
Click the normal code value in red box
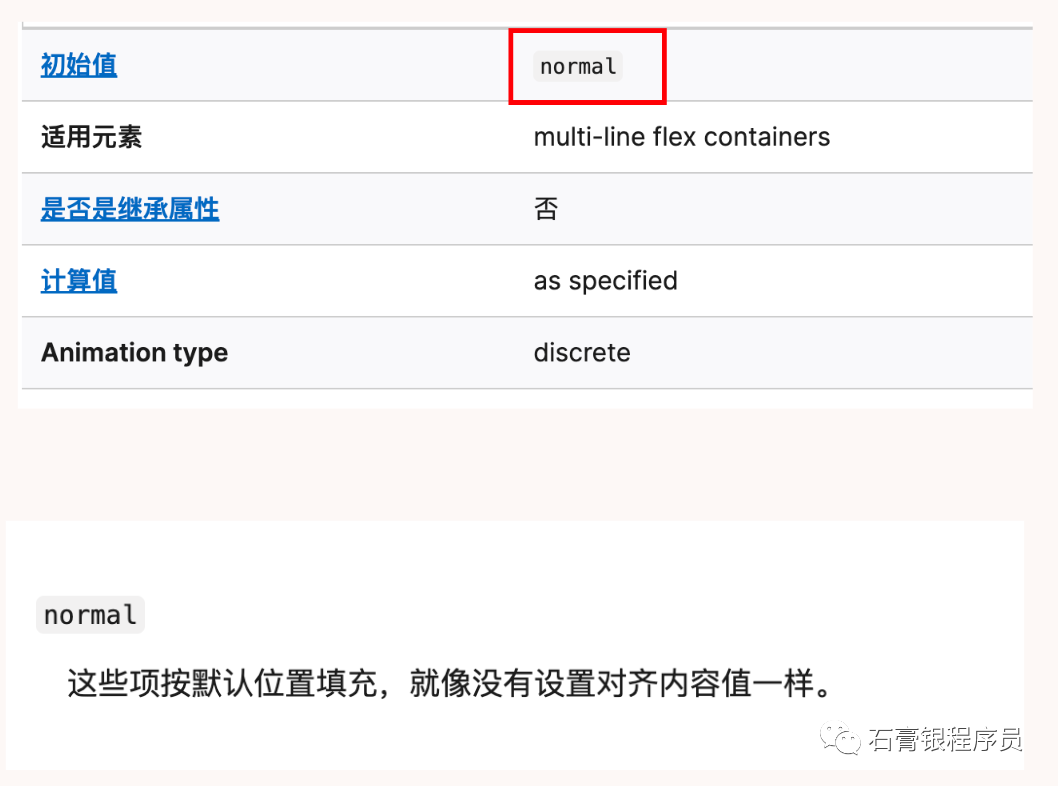point(578,66)
